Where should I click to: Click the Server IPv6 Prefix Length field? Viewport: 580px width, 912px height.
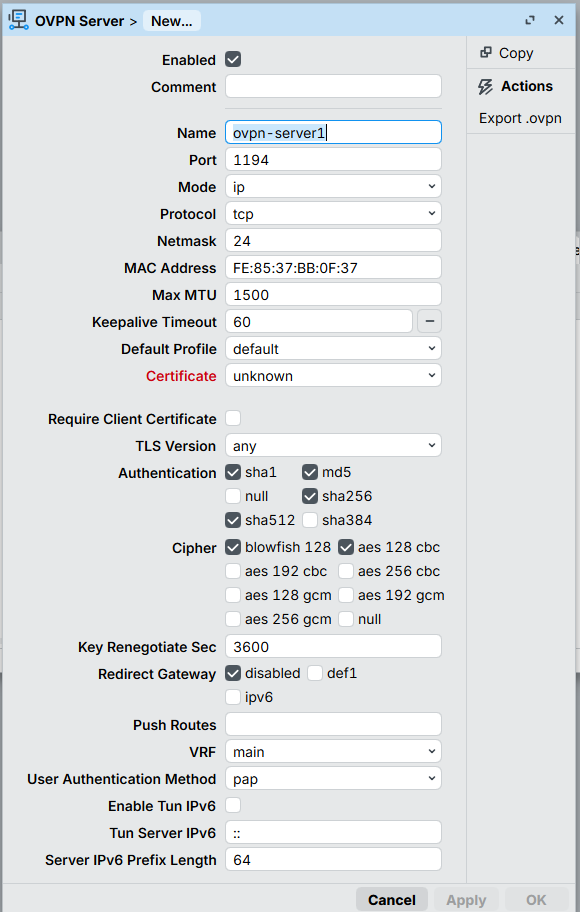pyautogui.click(x=333, y=860)
